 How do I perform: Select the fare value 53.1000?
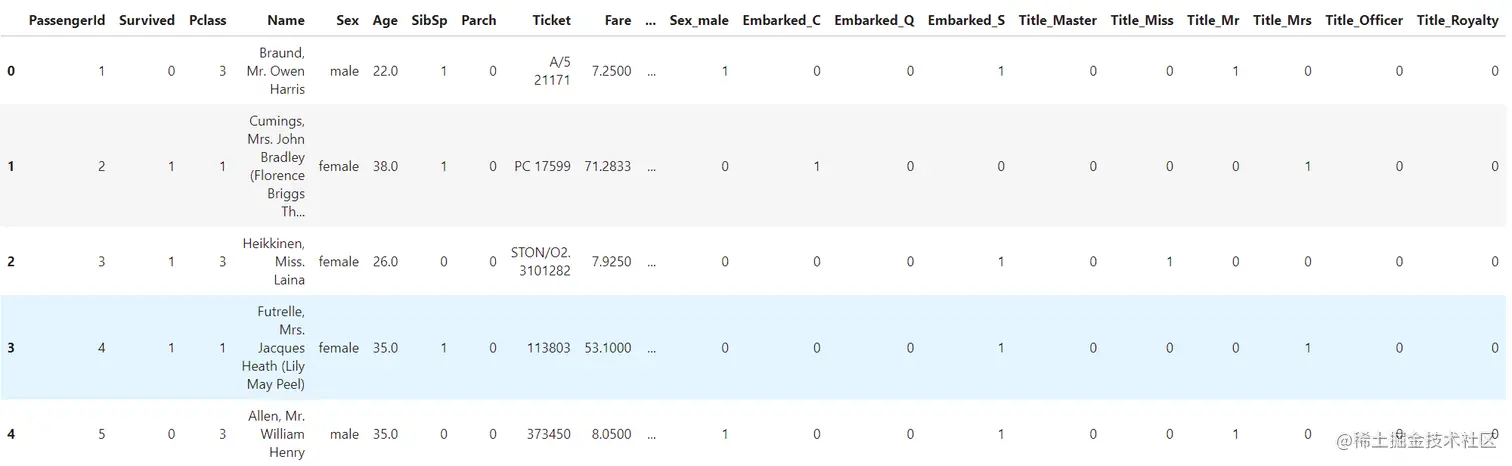[x=608, y=348]
